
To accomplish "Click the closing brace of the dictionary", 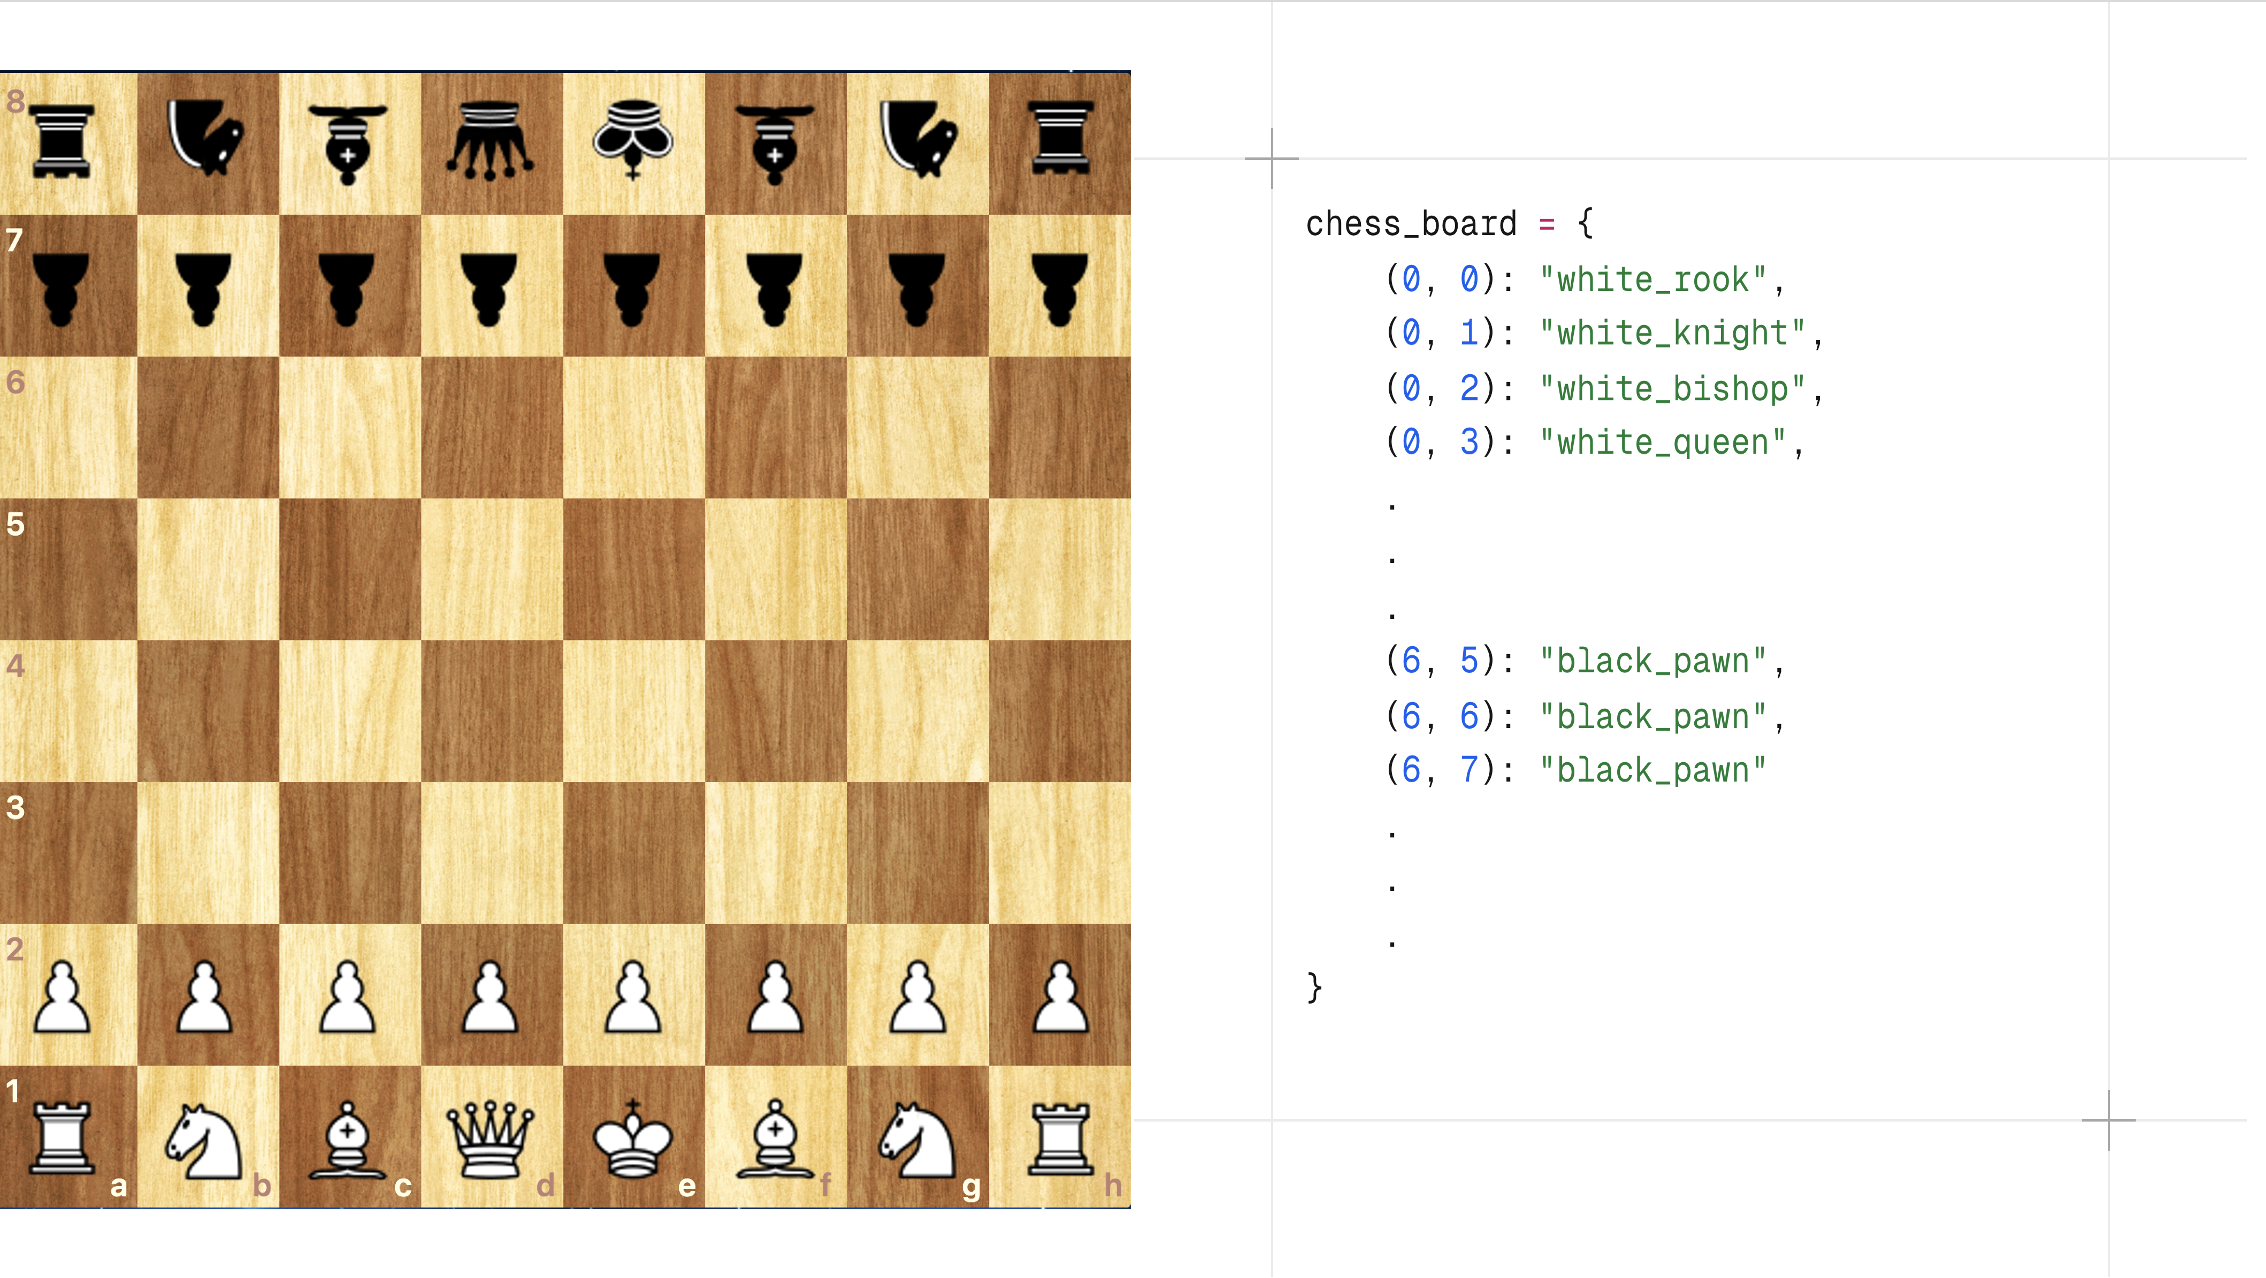I will tap(1314, 988).
